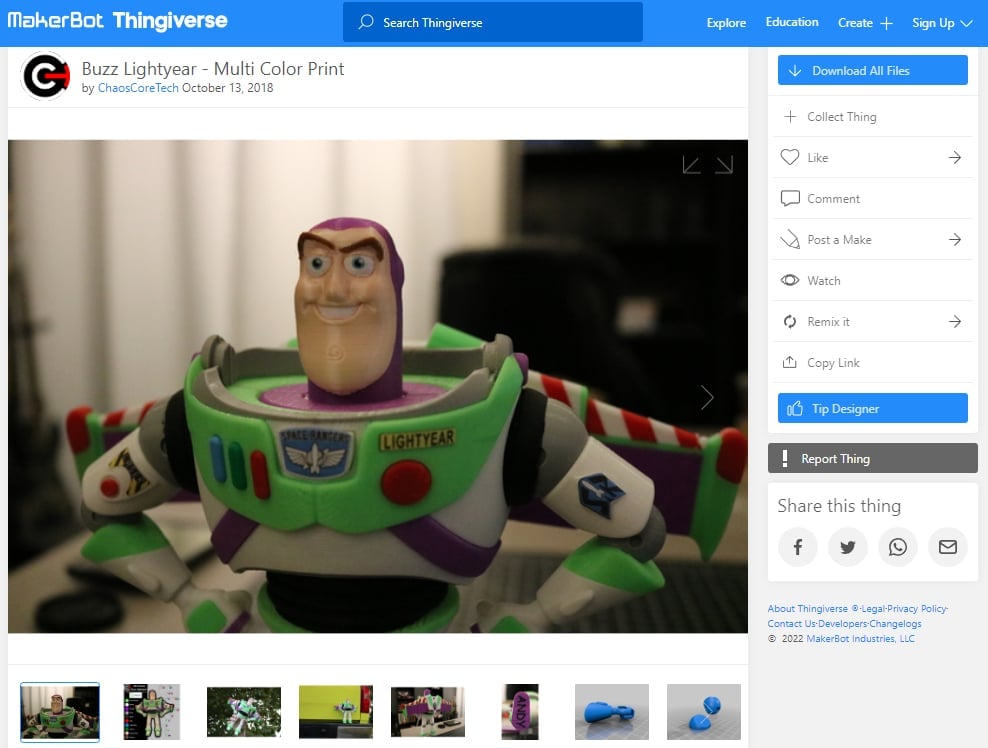988x748 pixels.
Task: Click the Collect Thing option
Action: click(x=872, y=117)
